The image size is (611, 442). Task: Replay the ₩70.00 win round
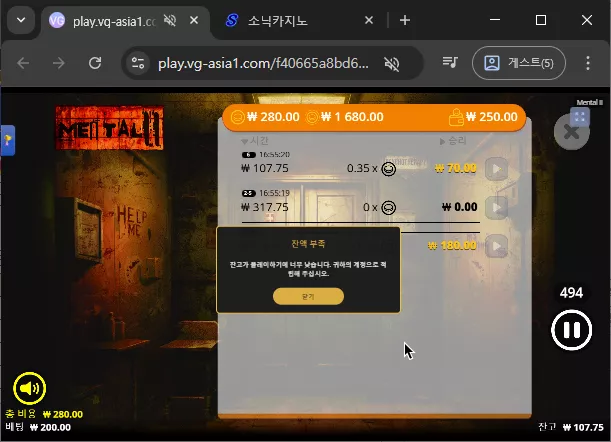tap(496, 169)
